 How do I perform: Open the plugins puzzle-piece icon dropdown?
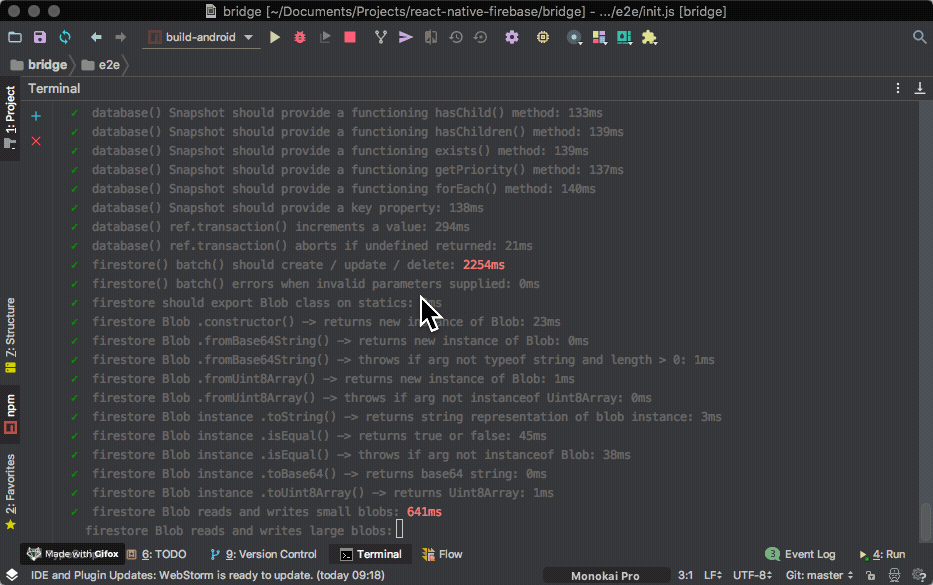pos(649,37)
